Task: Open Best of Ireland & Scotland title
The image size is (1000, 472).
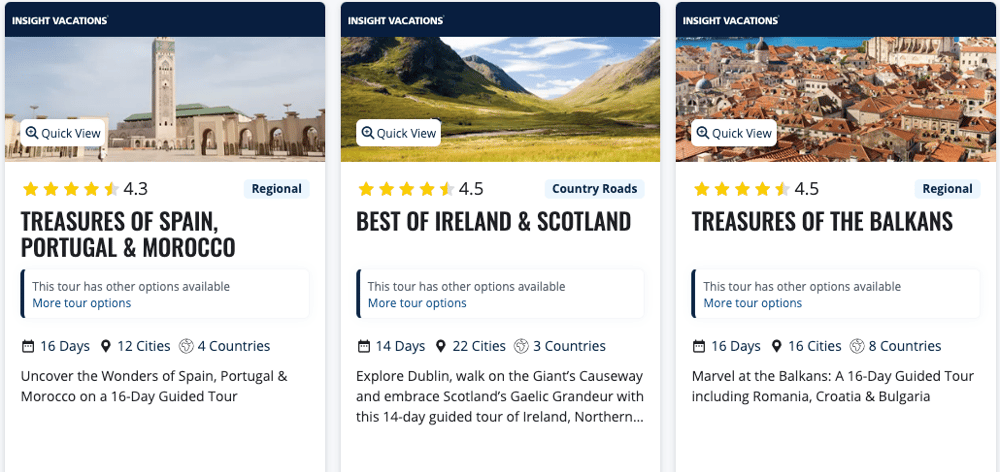Action: click(494, 221)
